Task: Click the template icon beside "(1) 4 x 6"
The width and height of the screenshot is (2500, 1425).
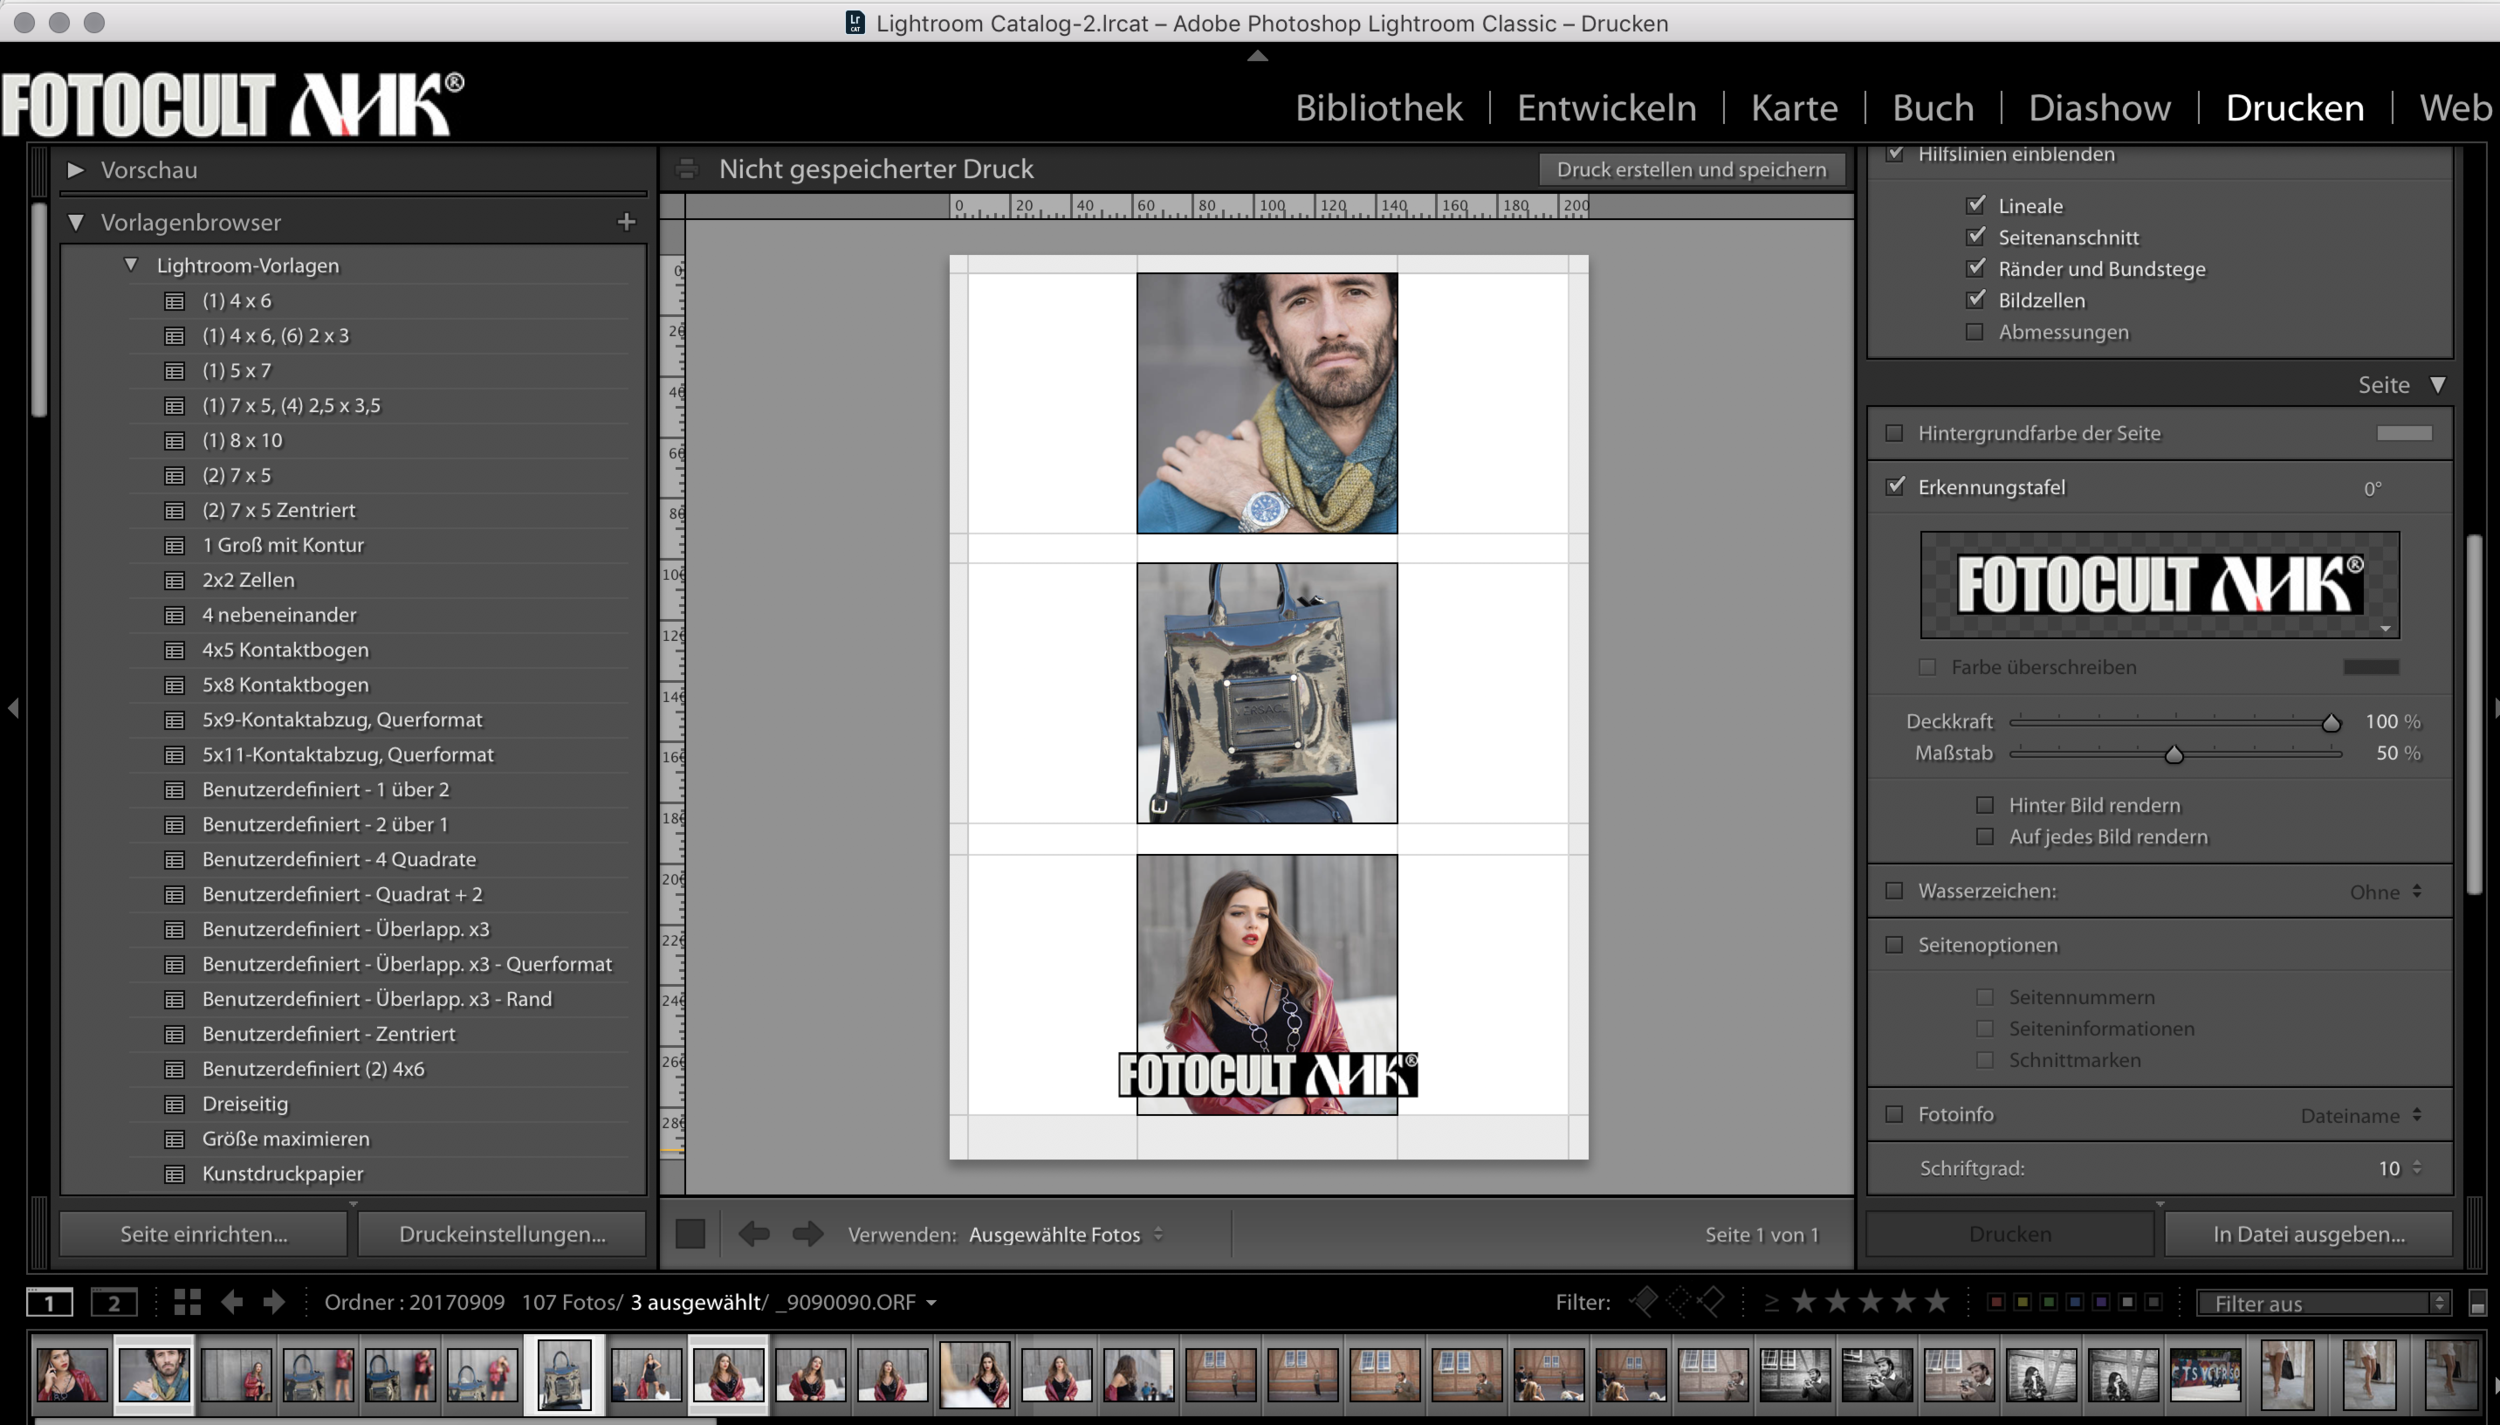Action: pyautogui.click(x=175, y=301)
